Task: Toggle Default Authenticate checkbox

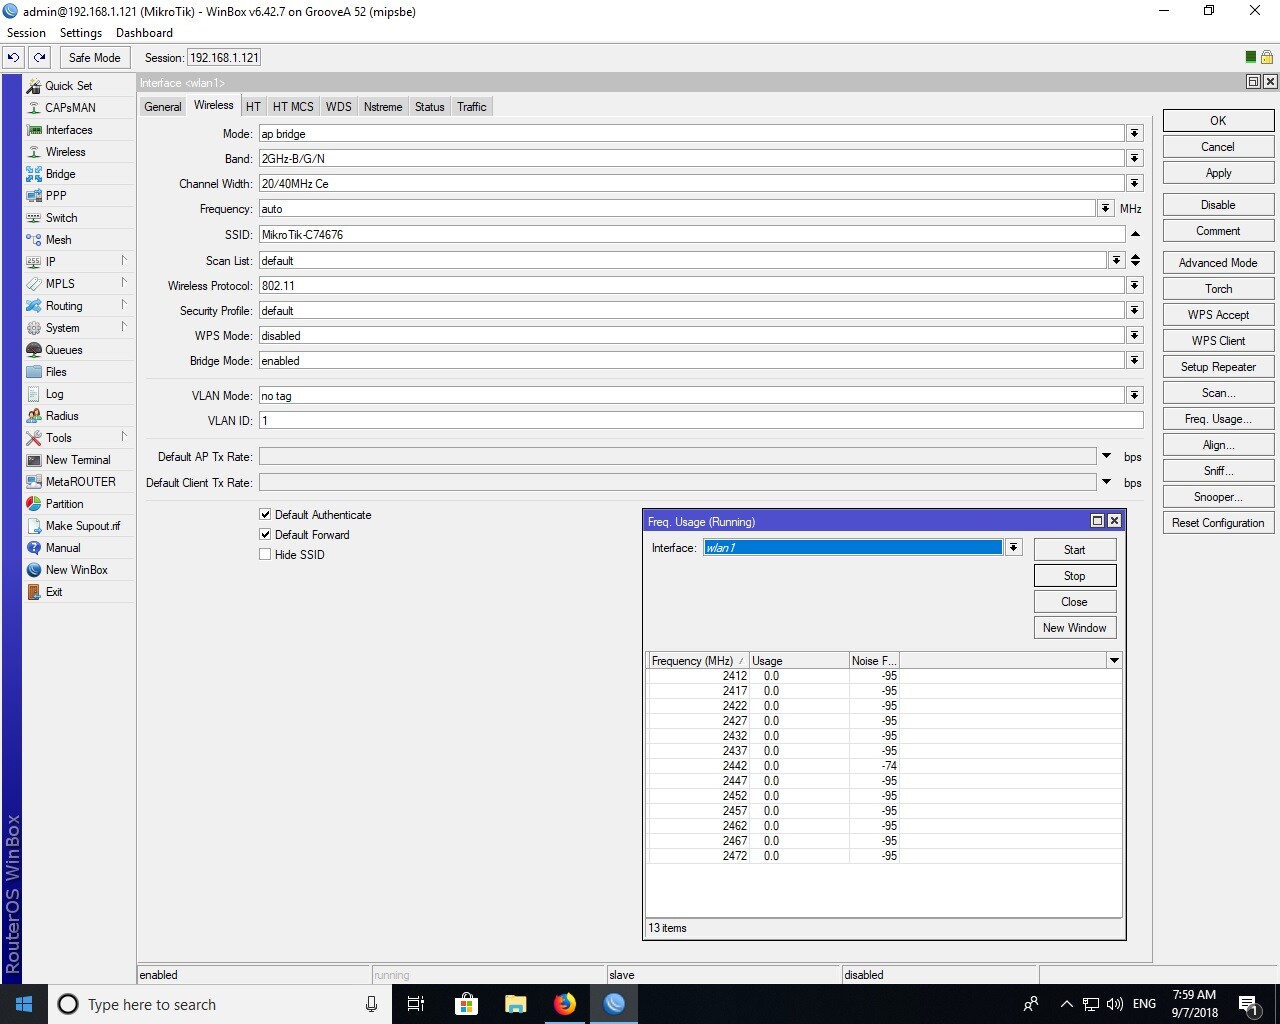Action: point(265,515)
